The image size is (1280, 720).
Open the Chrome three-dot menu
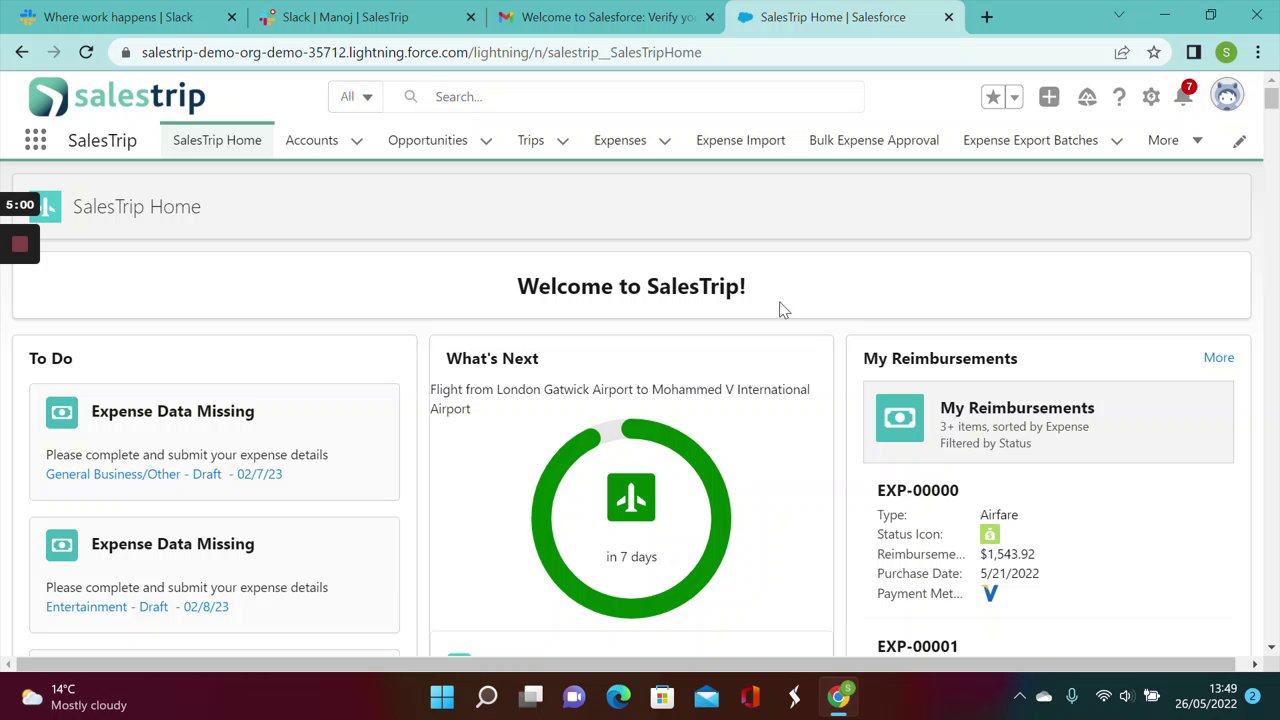coord(1258,52)
